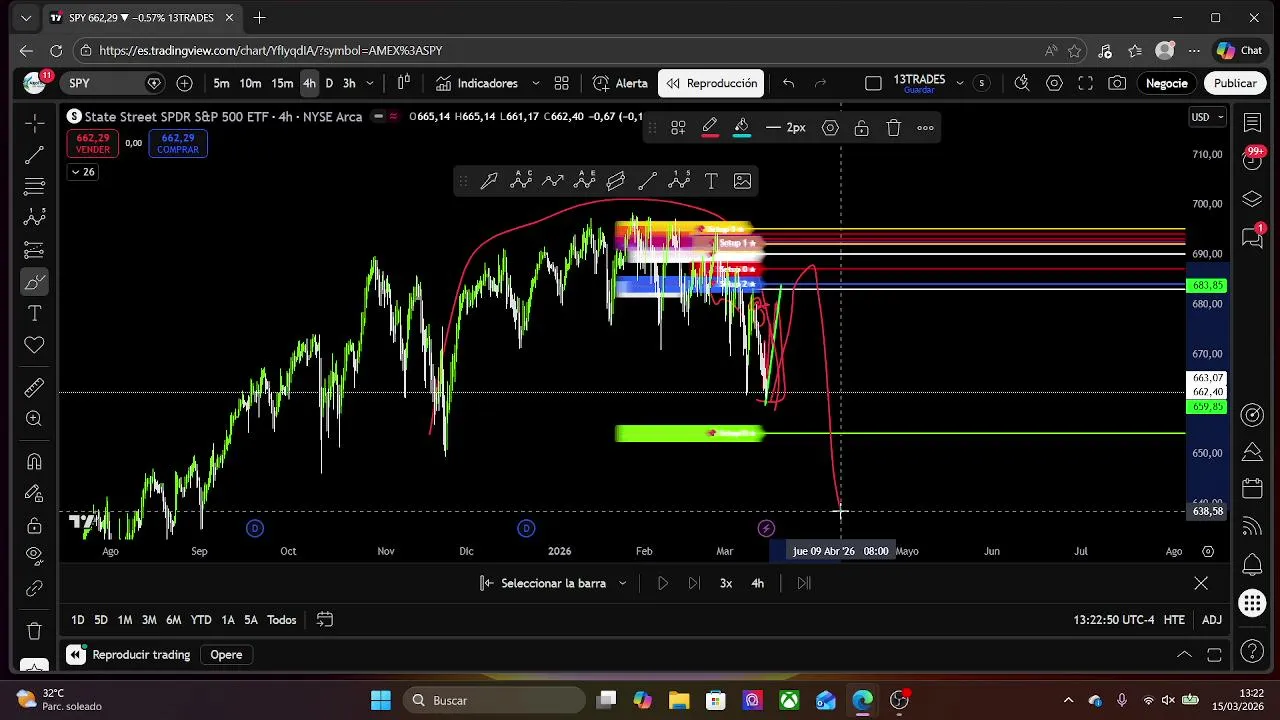Select arrow tool in favorites toolbar

click(489, 181)
